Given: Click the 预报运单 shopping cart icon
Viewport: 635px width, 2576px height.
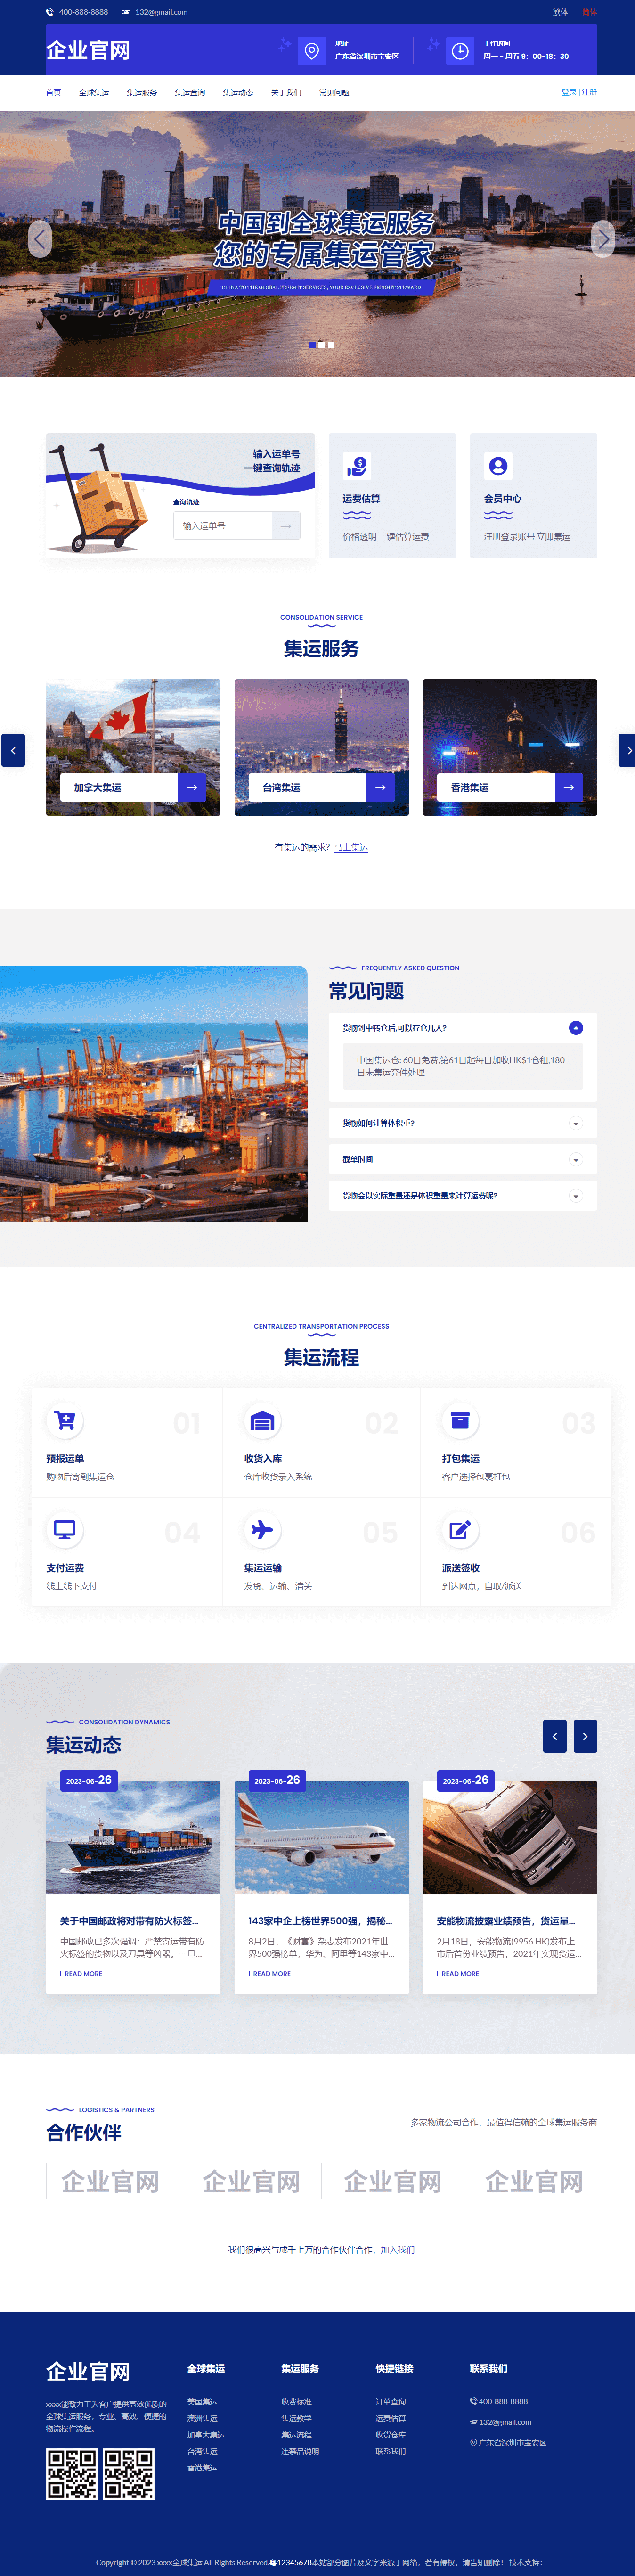Looking at the screenshot, I should coord(65,1420).
